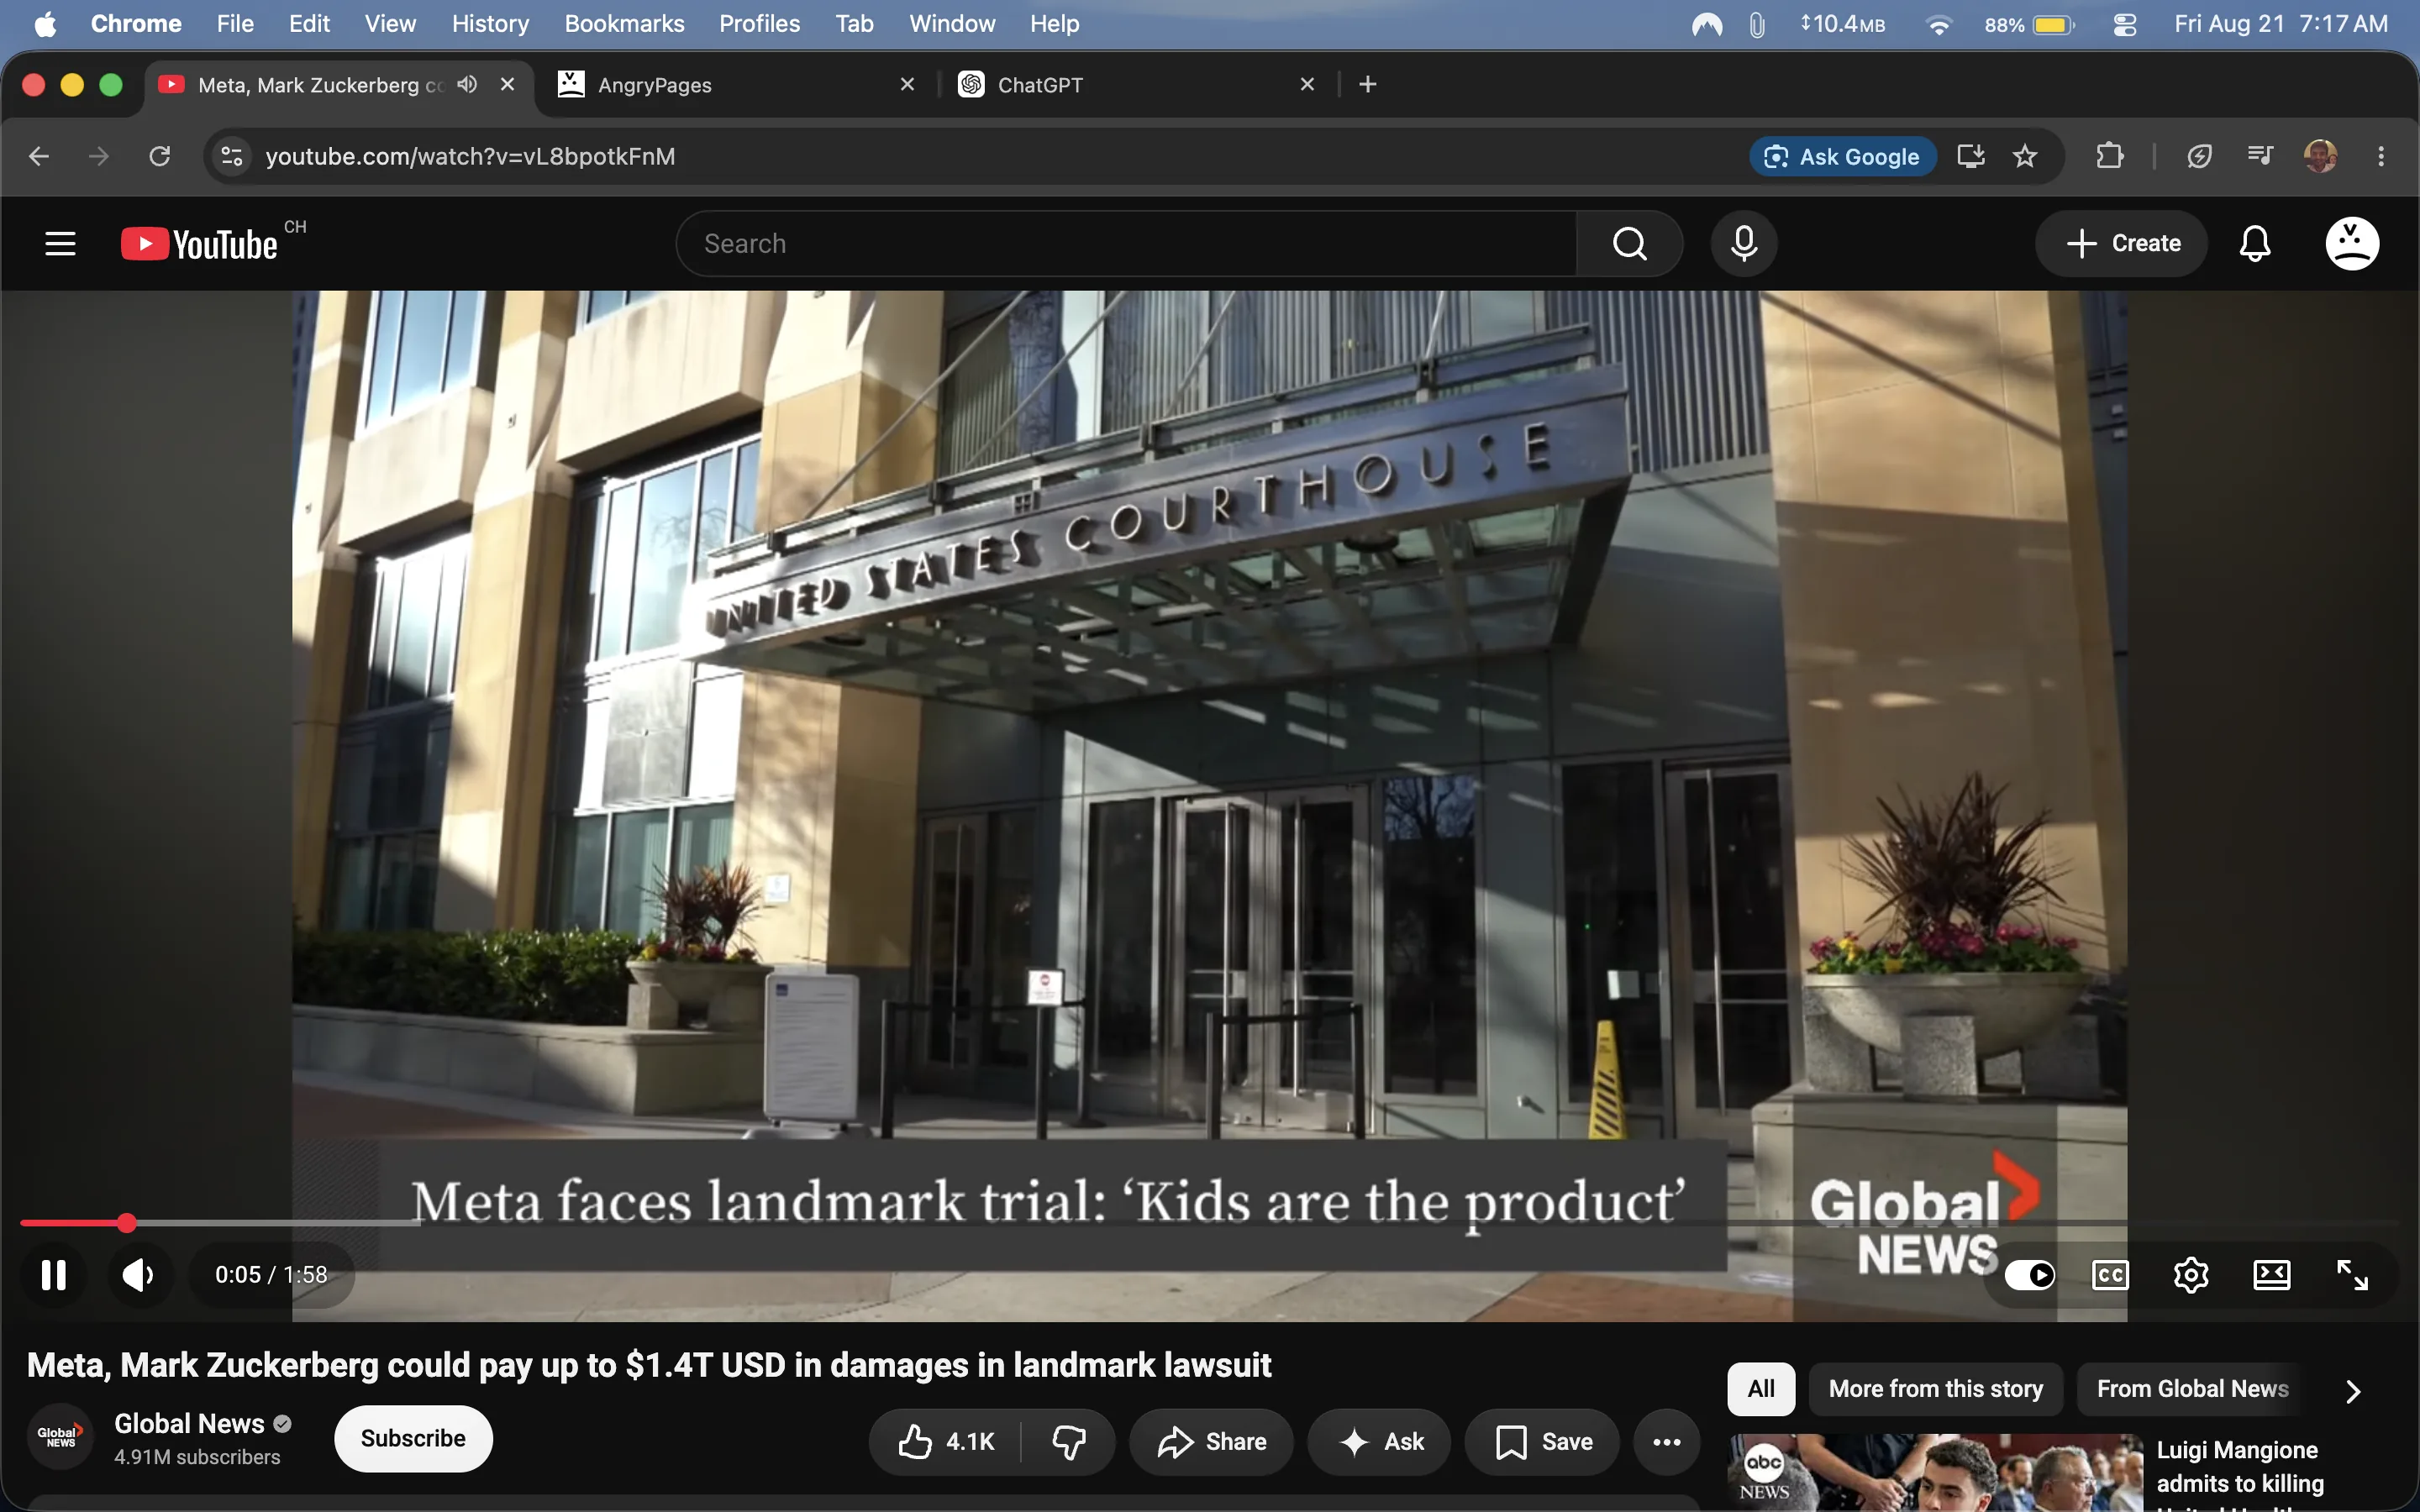Open Chrome extensions puzzle icon
This screenshot has width=2420, height=1512.
point(2110,156)
